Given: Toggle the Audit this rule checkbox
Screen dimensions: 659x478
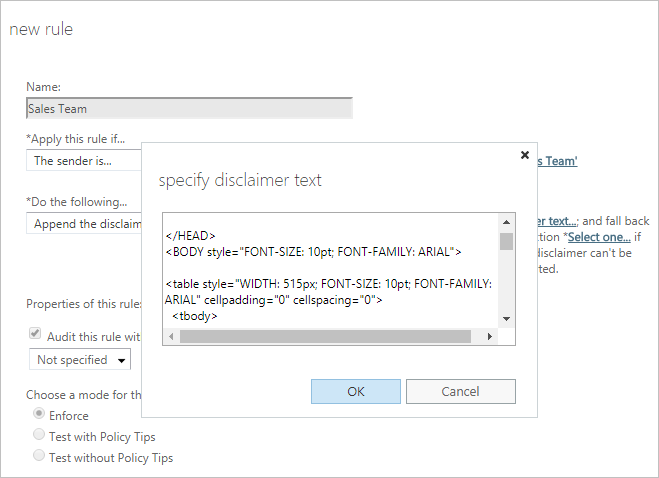Looking at the screenshot, I should 35,334.
